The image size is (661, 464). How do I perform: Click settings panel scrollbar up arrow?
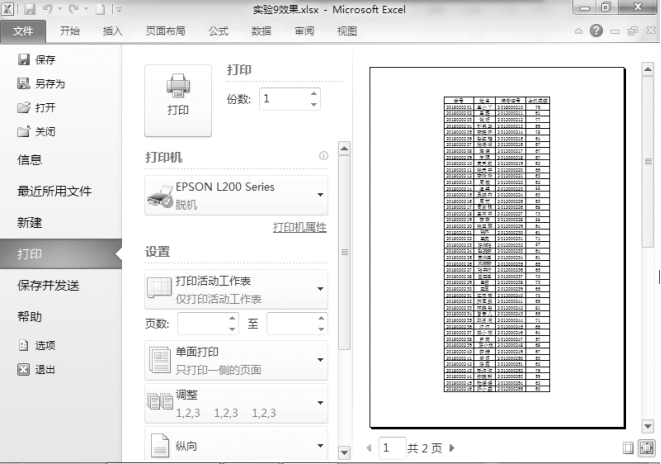pos(344,148)
